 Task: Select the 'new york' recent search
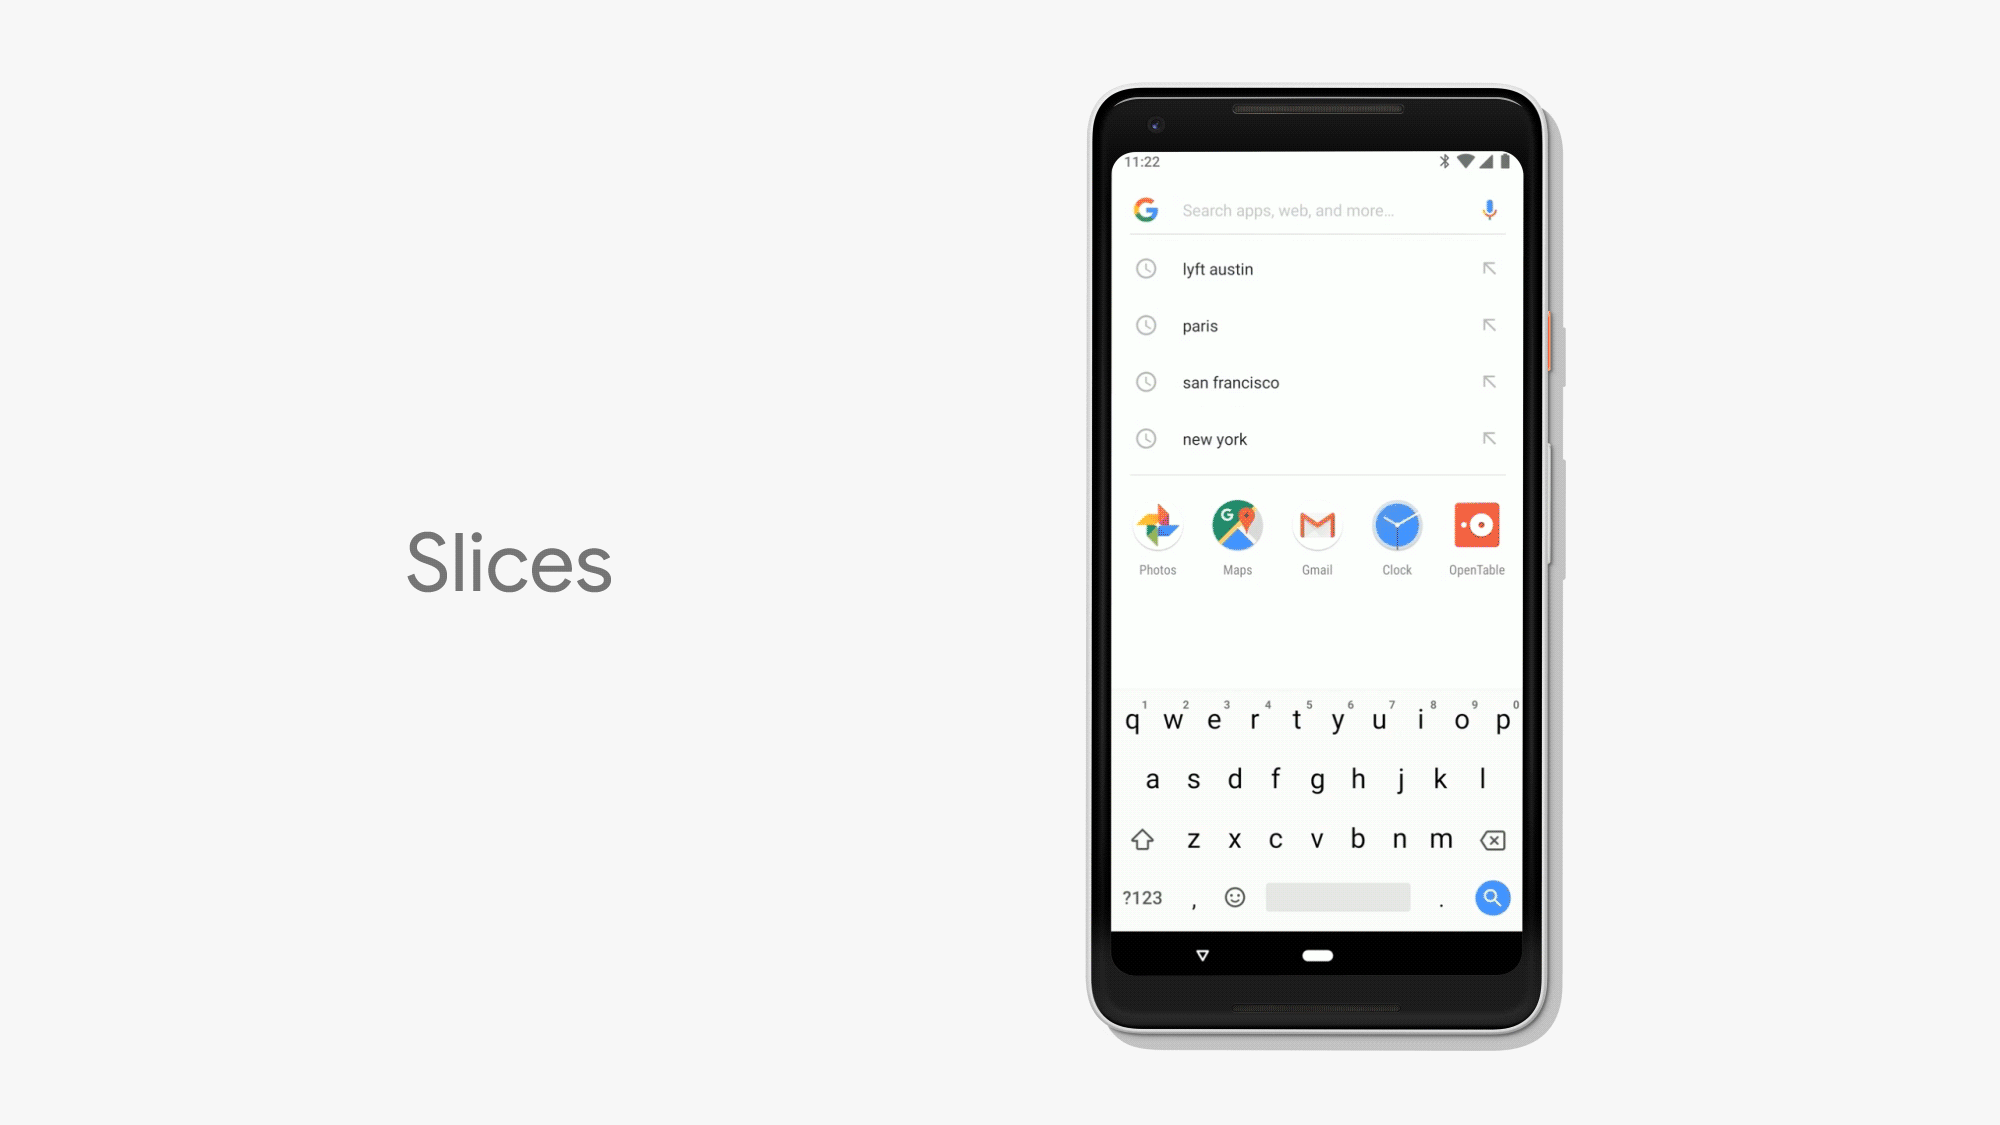point(1316,438)
